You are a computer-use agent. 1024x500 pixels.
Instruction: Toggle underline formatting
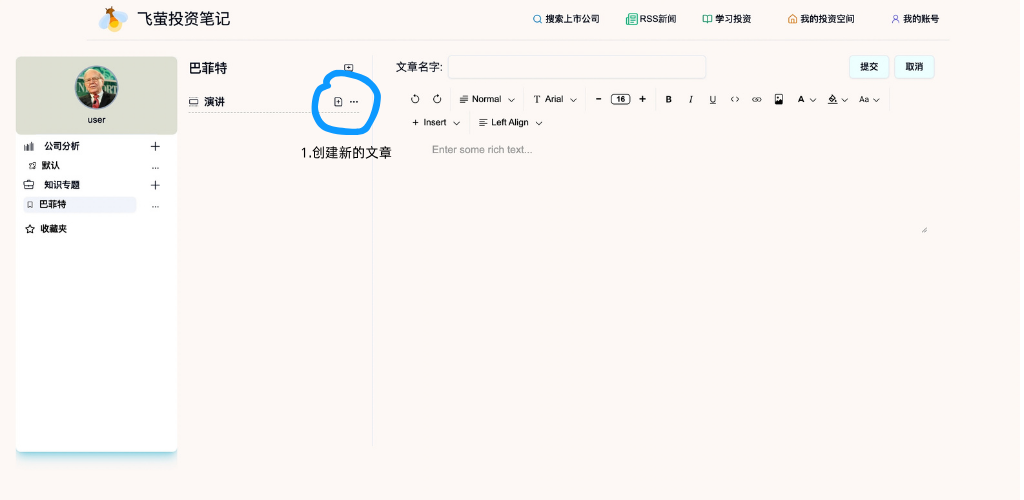712,99
